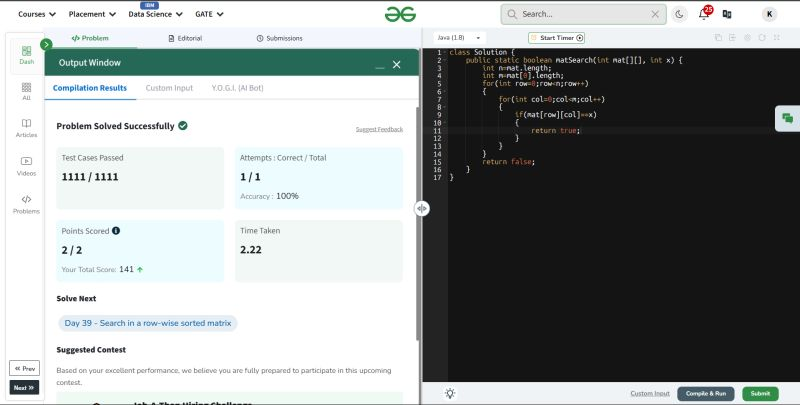The image size is (800, 405).
Task: Click the language translate icon
Action: point(727,14)
